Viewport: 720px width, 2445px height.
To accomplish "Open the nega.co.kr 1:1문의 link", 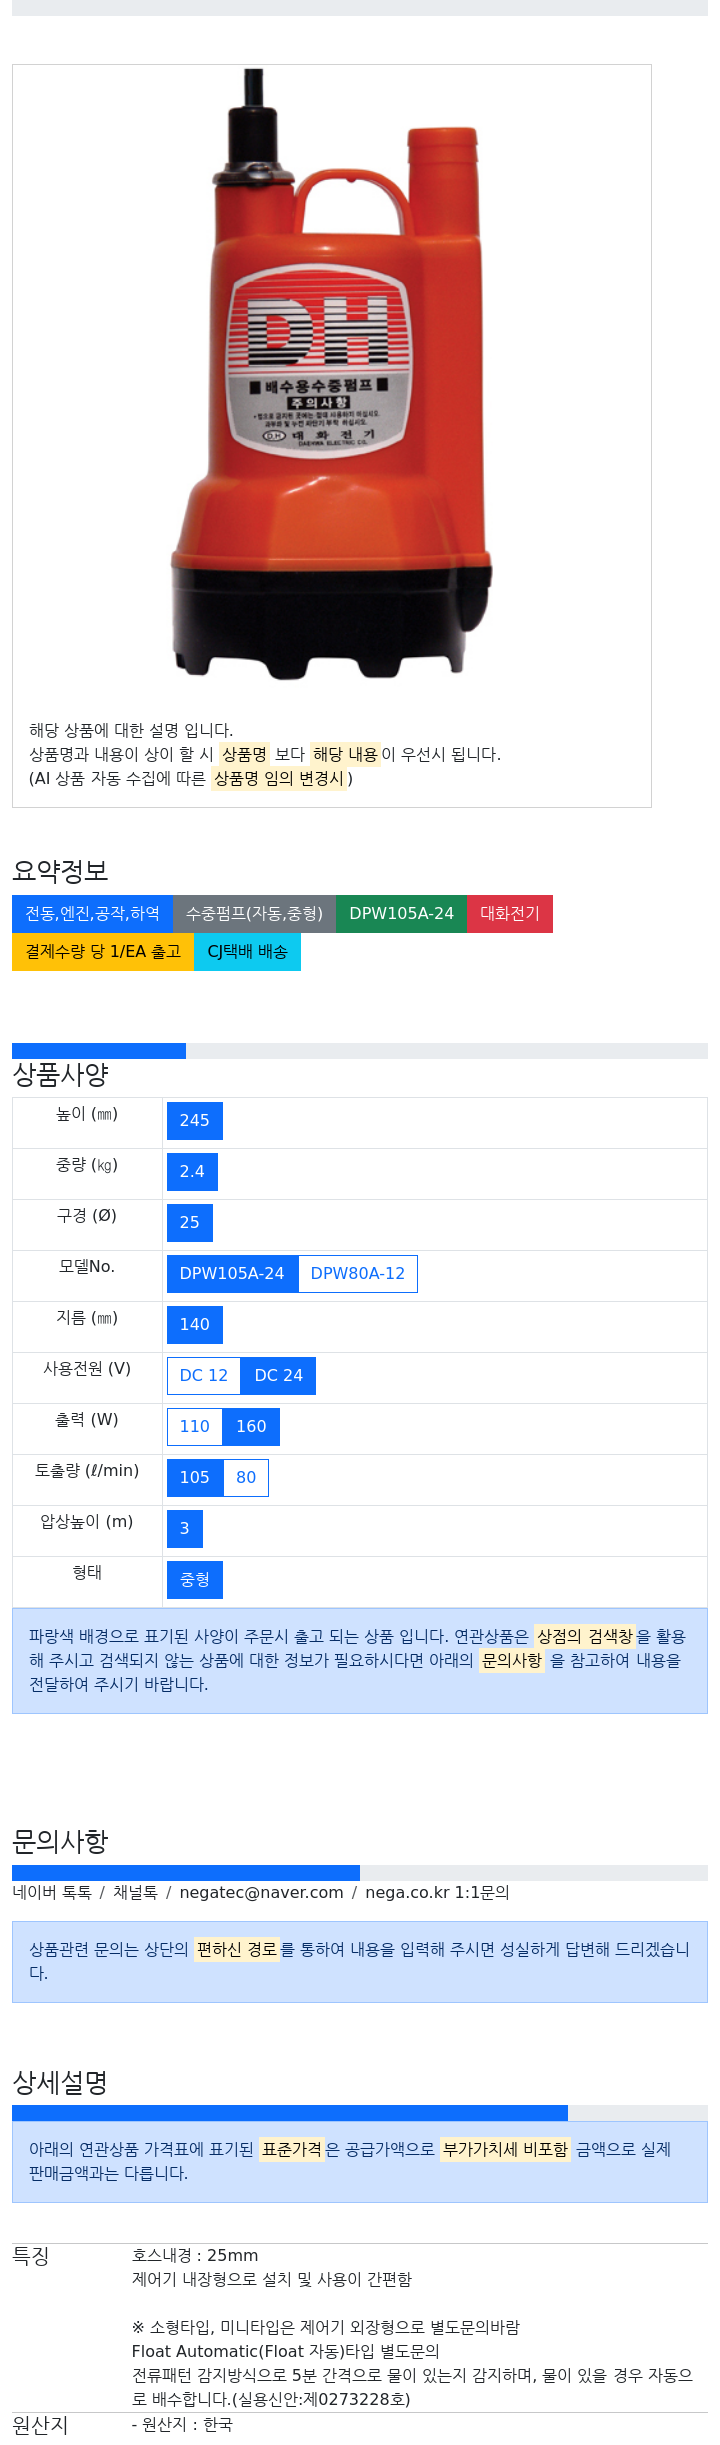I will [x=437, y=1892].
